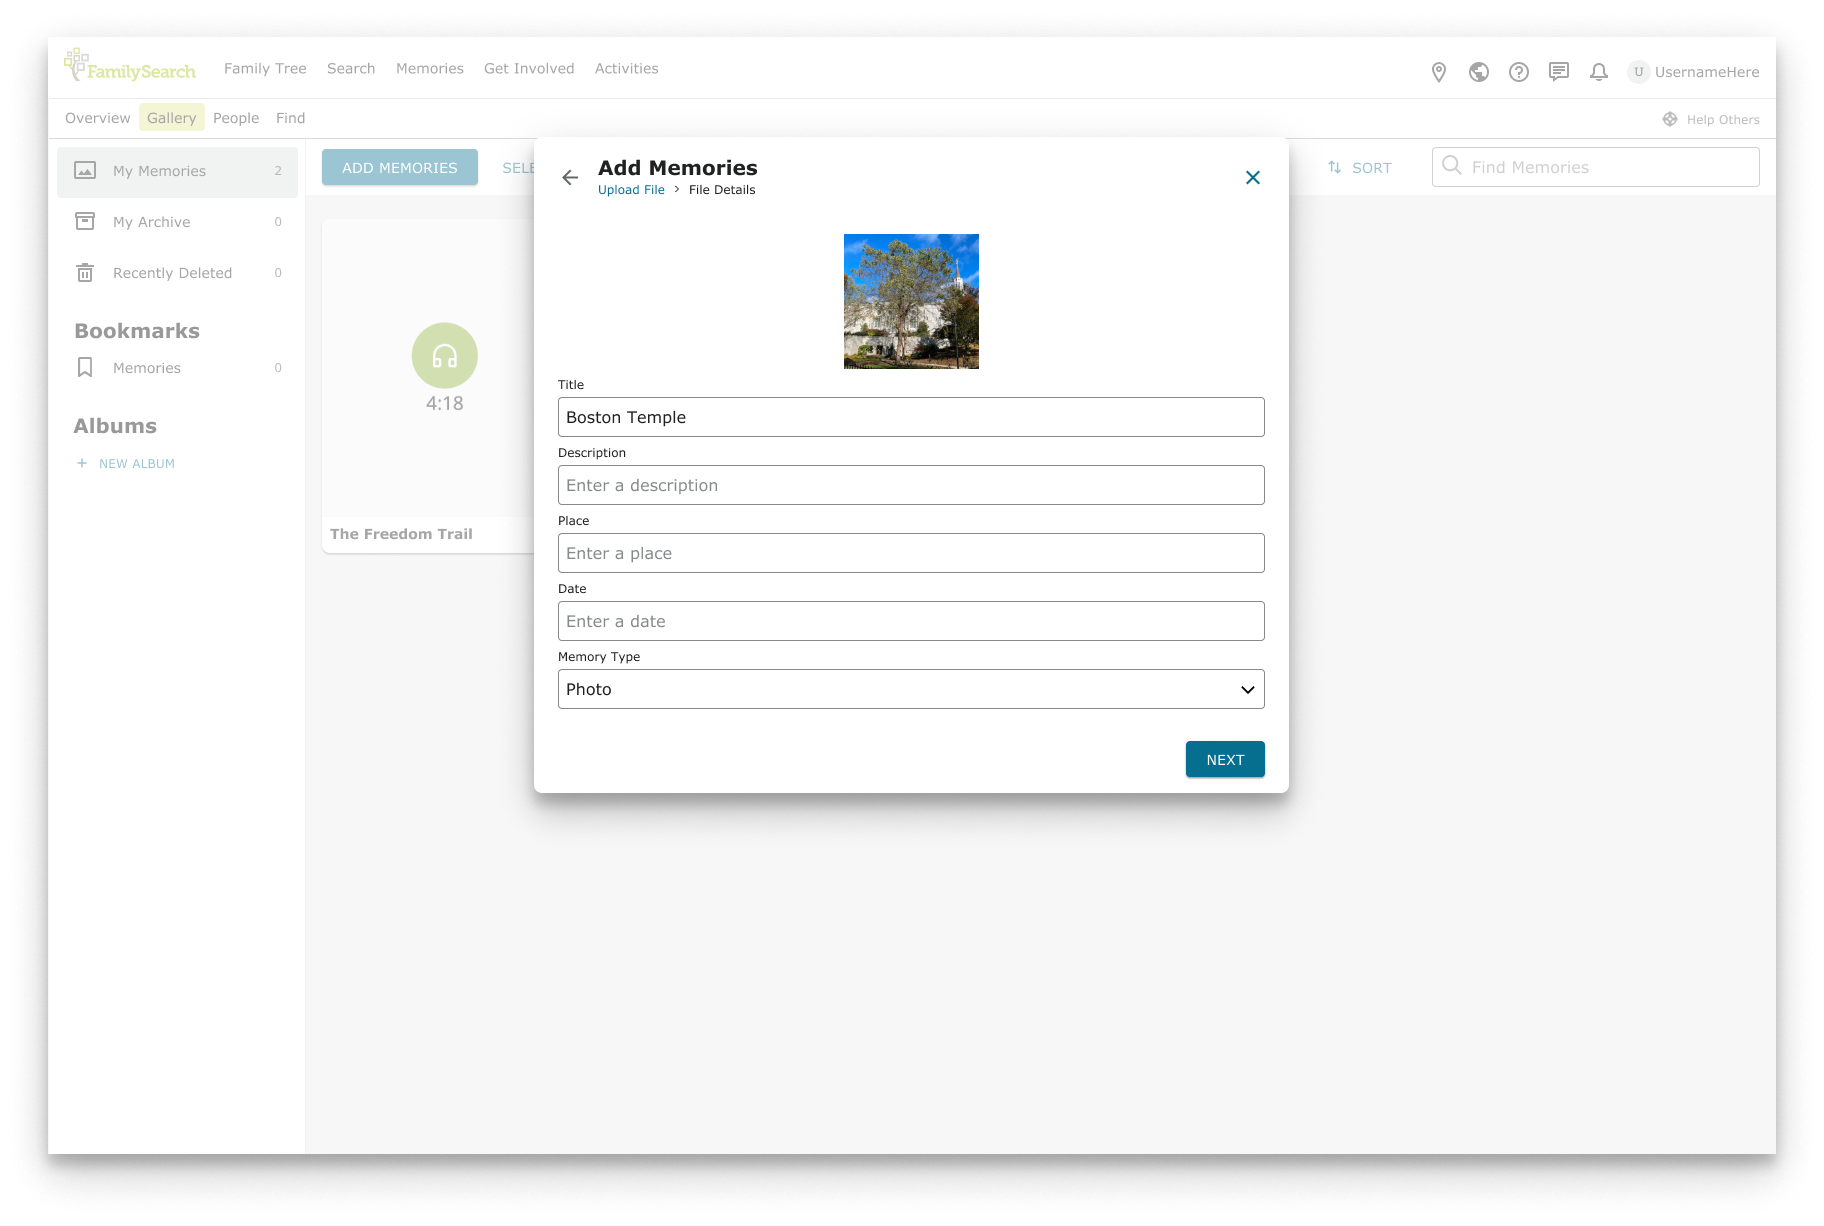Click into the Description field

[910, 485]
